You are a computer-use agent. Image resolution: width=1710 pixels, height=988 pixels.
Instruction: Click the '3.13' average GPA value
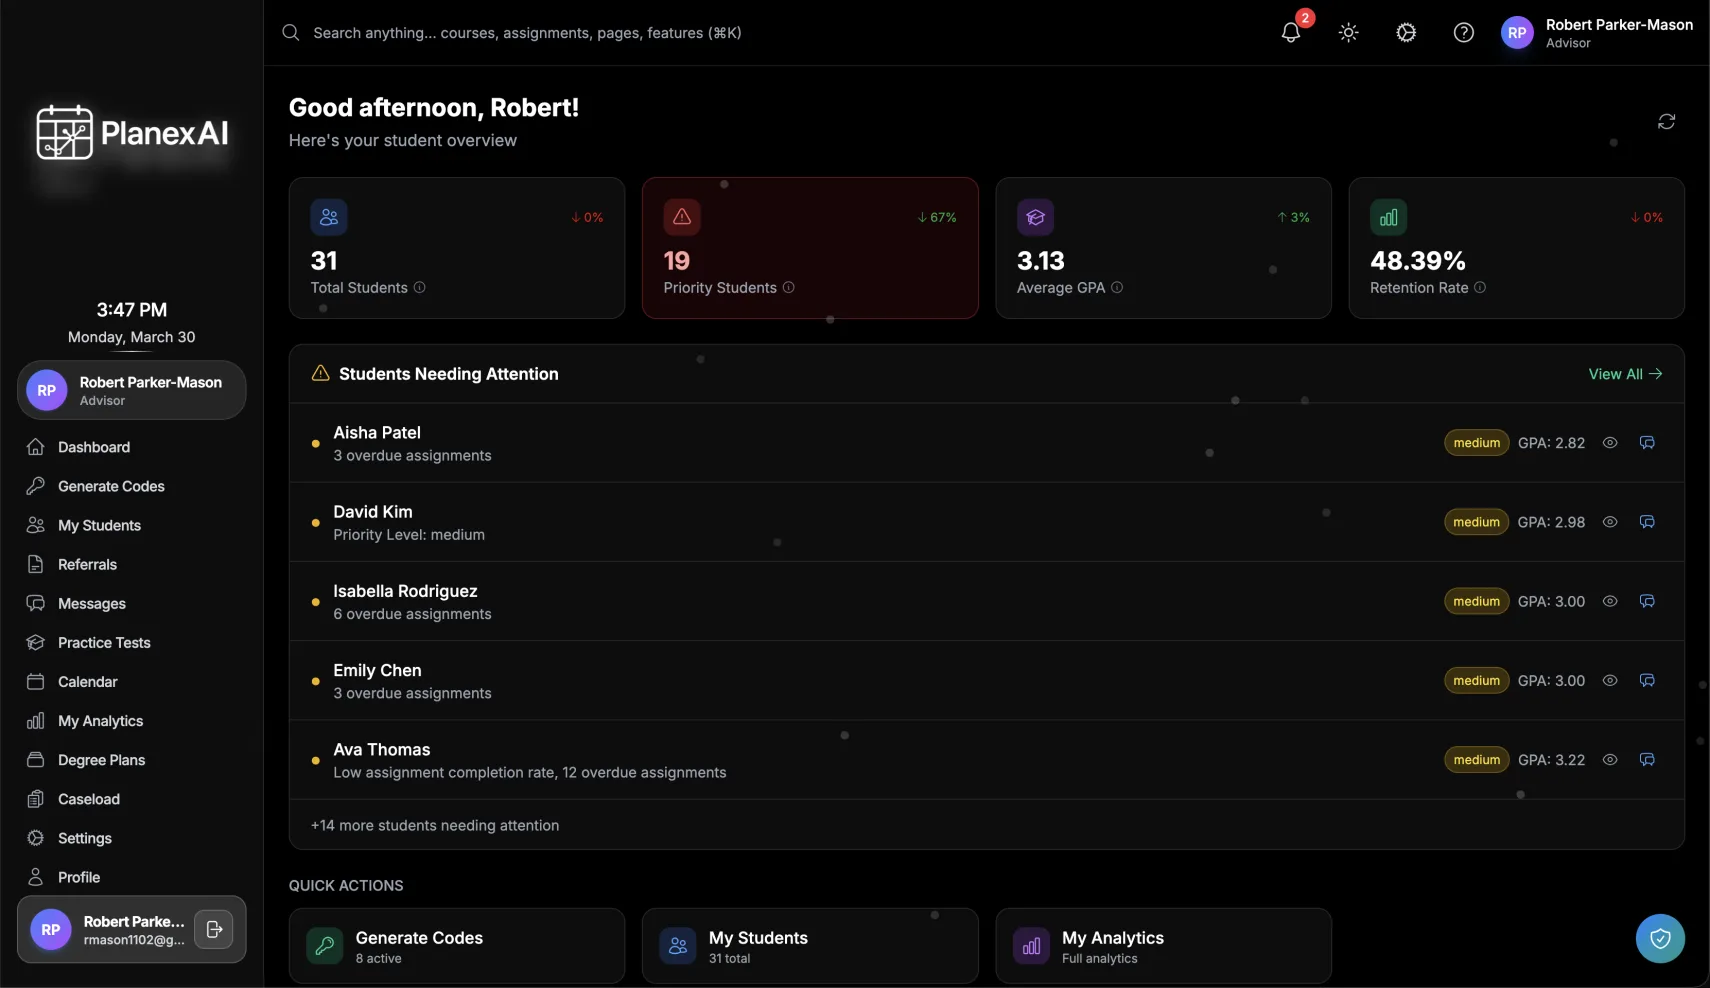[x=1040, y=261]
